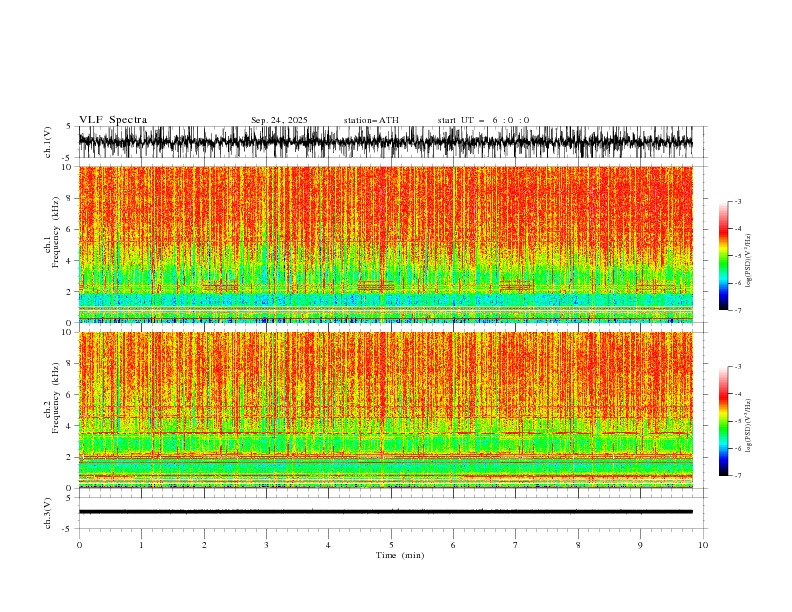Click the ch.1 spectrogram color bar
Viewport: 792px width, 612px height.
[x=723, y=256]
